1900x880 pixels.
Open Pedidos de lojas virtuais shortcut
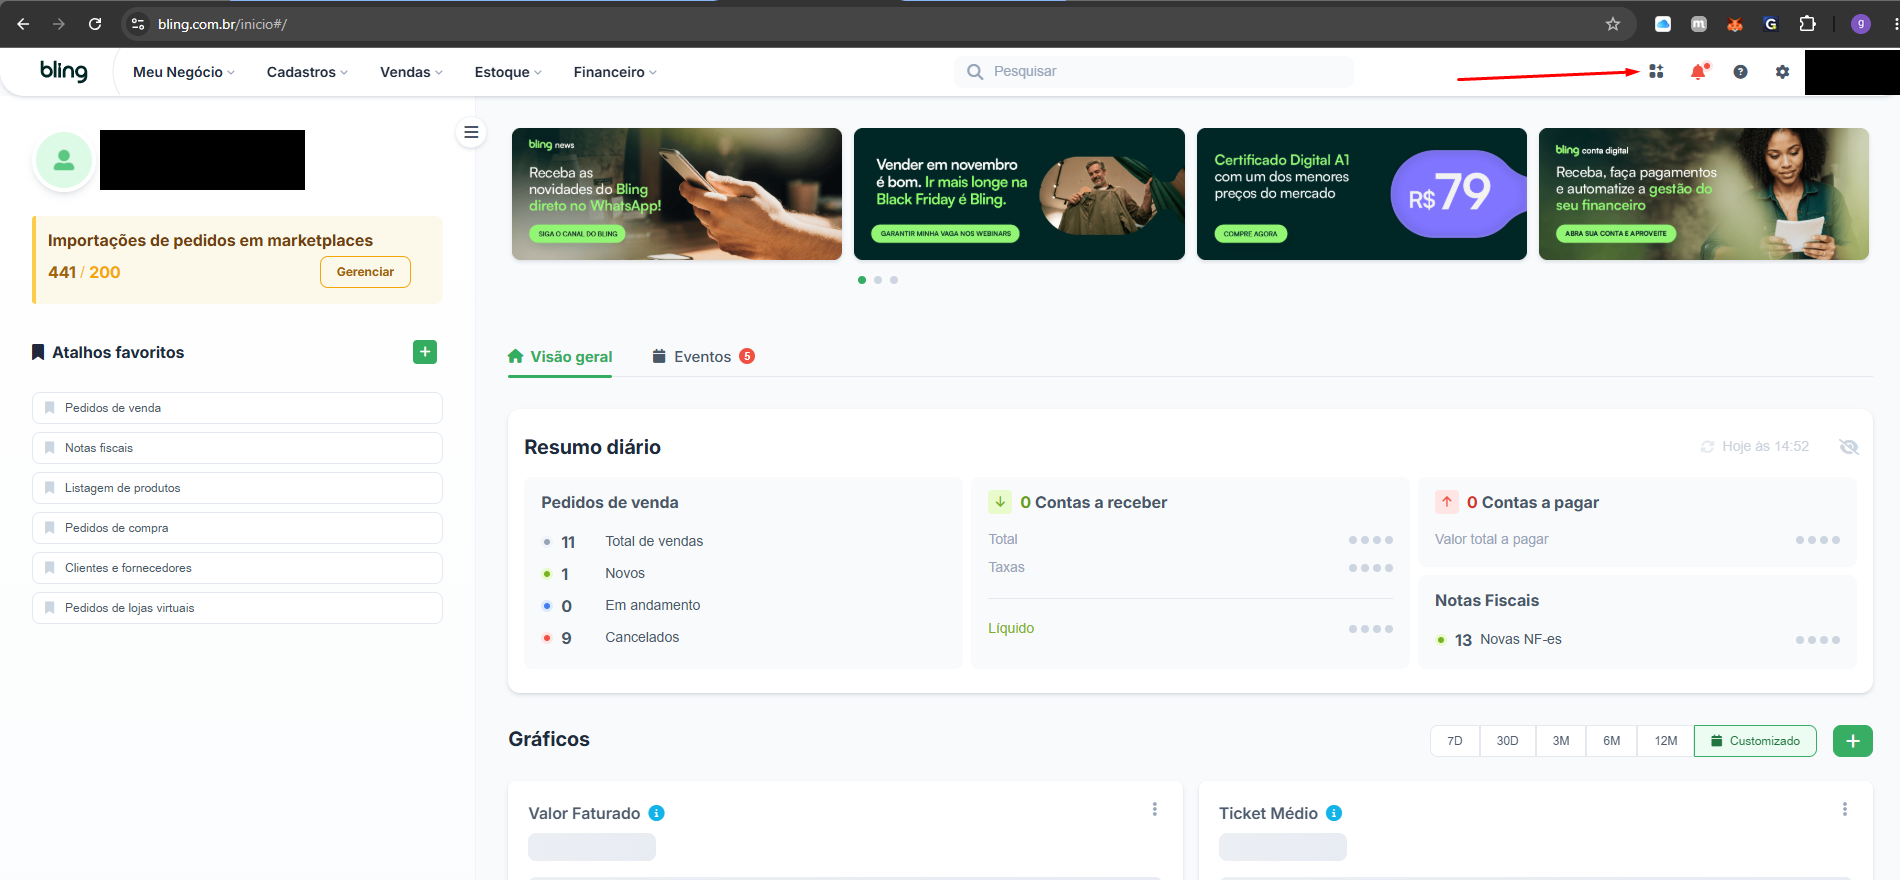[237, 608]
